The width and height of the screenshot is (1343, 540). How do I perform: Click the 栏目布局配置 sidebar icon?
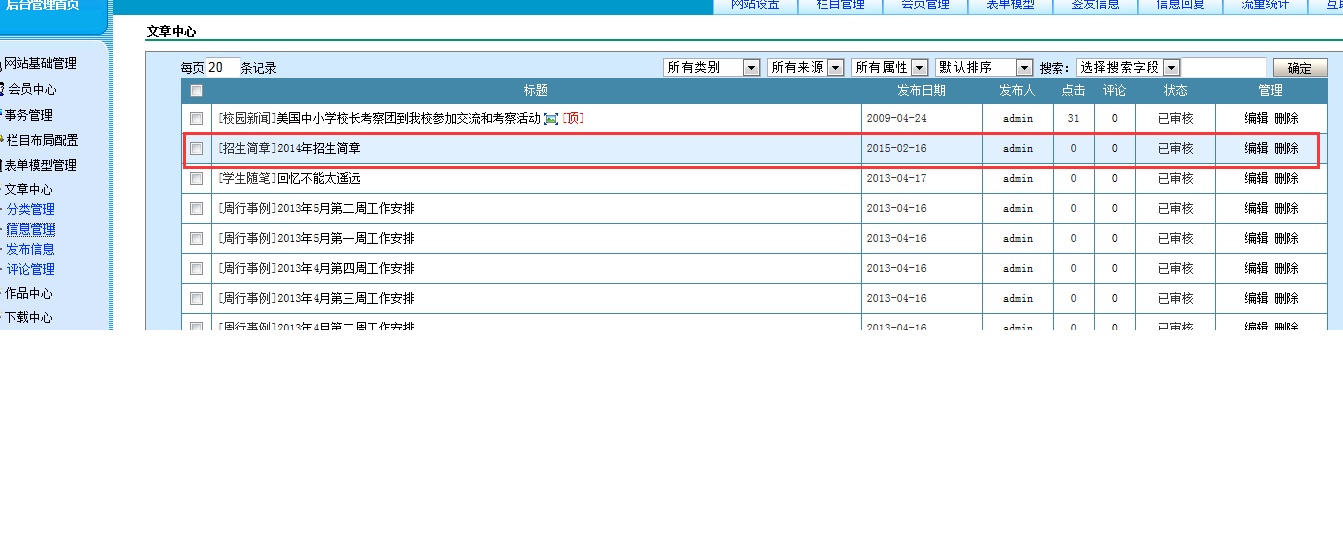coord(2,140)
